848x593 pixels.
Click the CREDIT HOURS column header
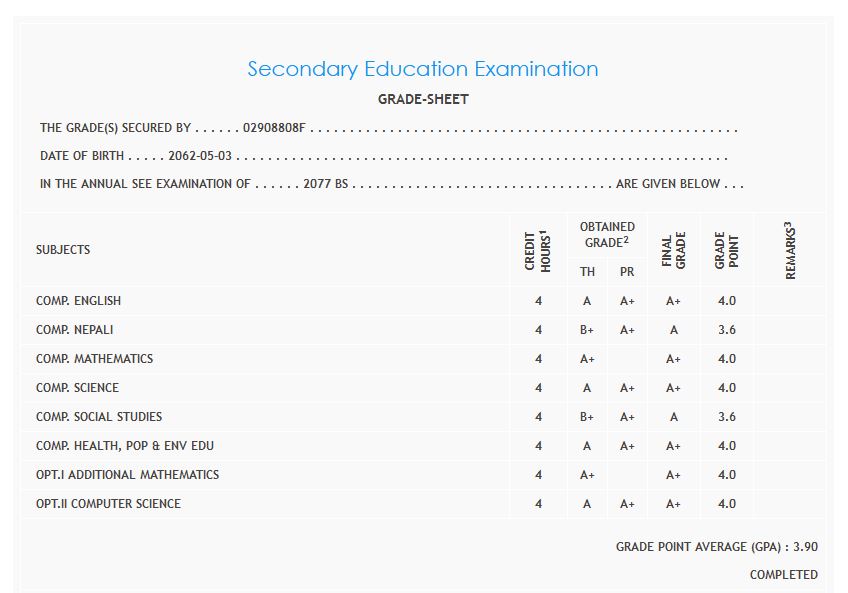tap(538, 250)
